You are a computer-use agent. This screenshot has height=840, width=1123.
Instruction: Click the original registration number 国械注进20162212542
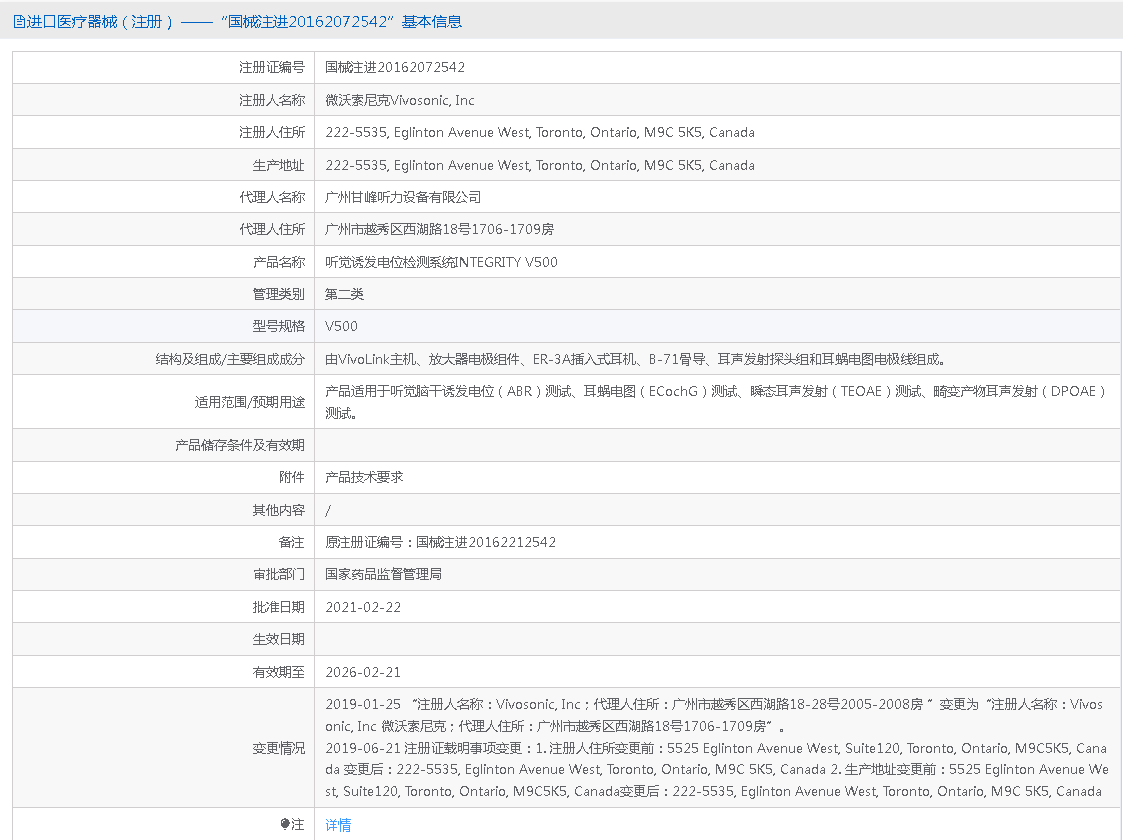click(485, 542)
